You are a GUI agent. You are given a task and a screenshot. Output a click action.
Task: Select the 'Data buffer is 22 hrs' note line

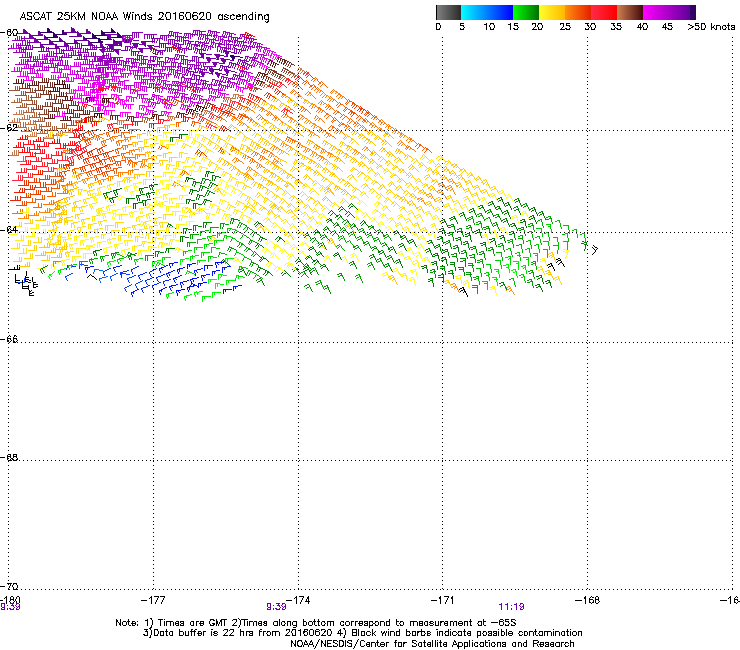[x=362, y=633]
